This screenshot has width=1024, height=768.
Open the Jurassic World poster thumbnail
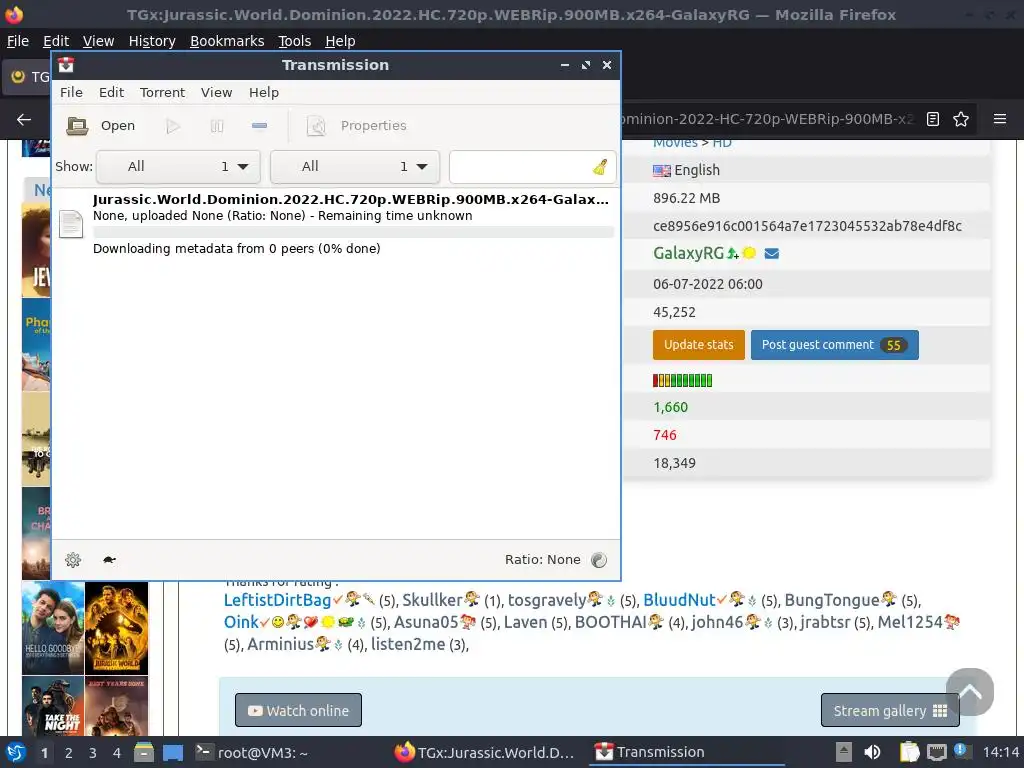pos(116,628)
